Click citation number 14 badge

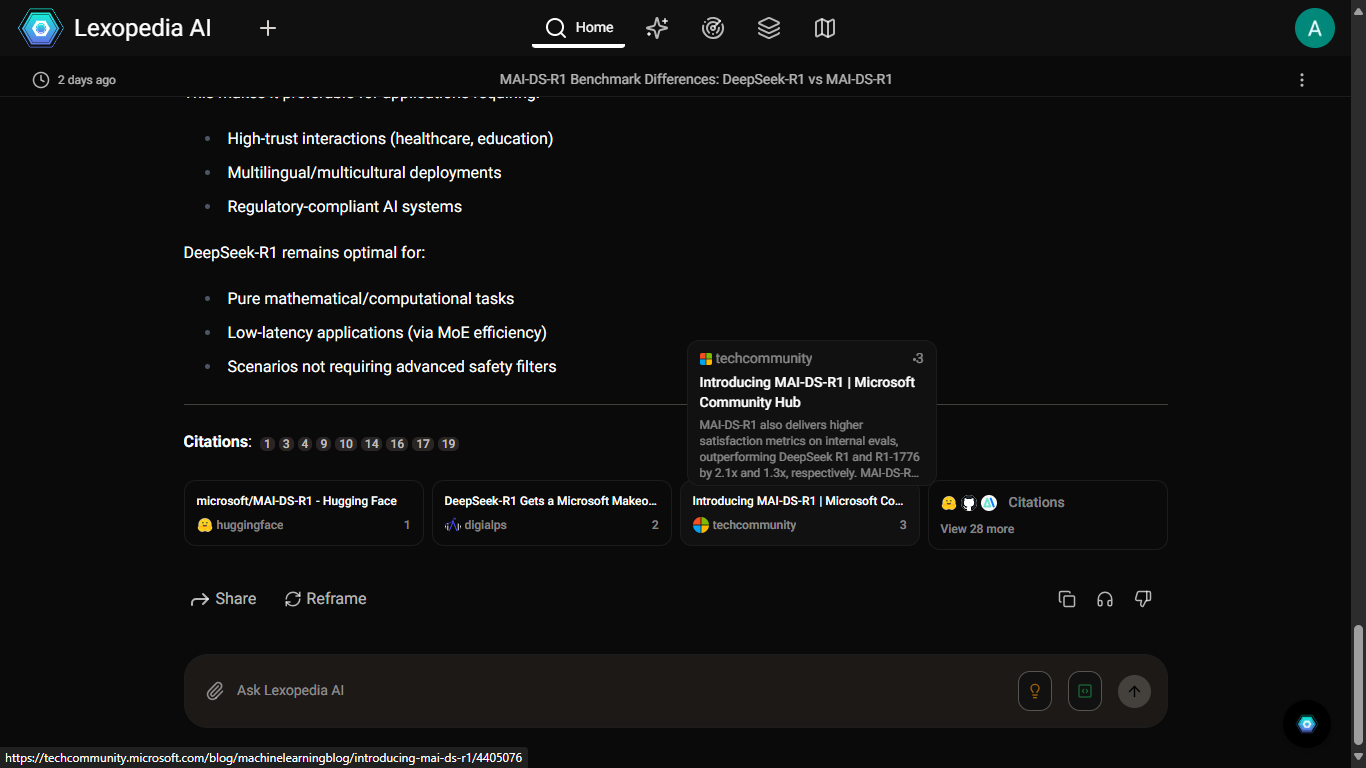[x=372, y=444]
